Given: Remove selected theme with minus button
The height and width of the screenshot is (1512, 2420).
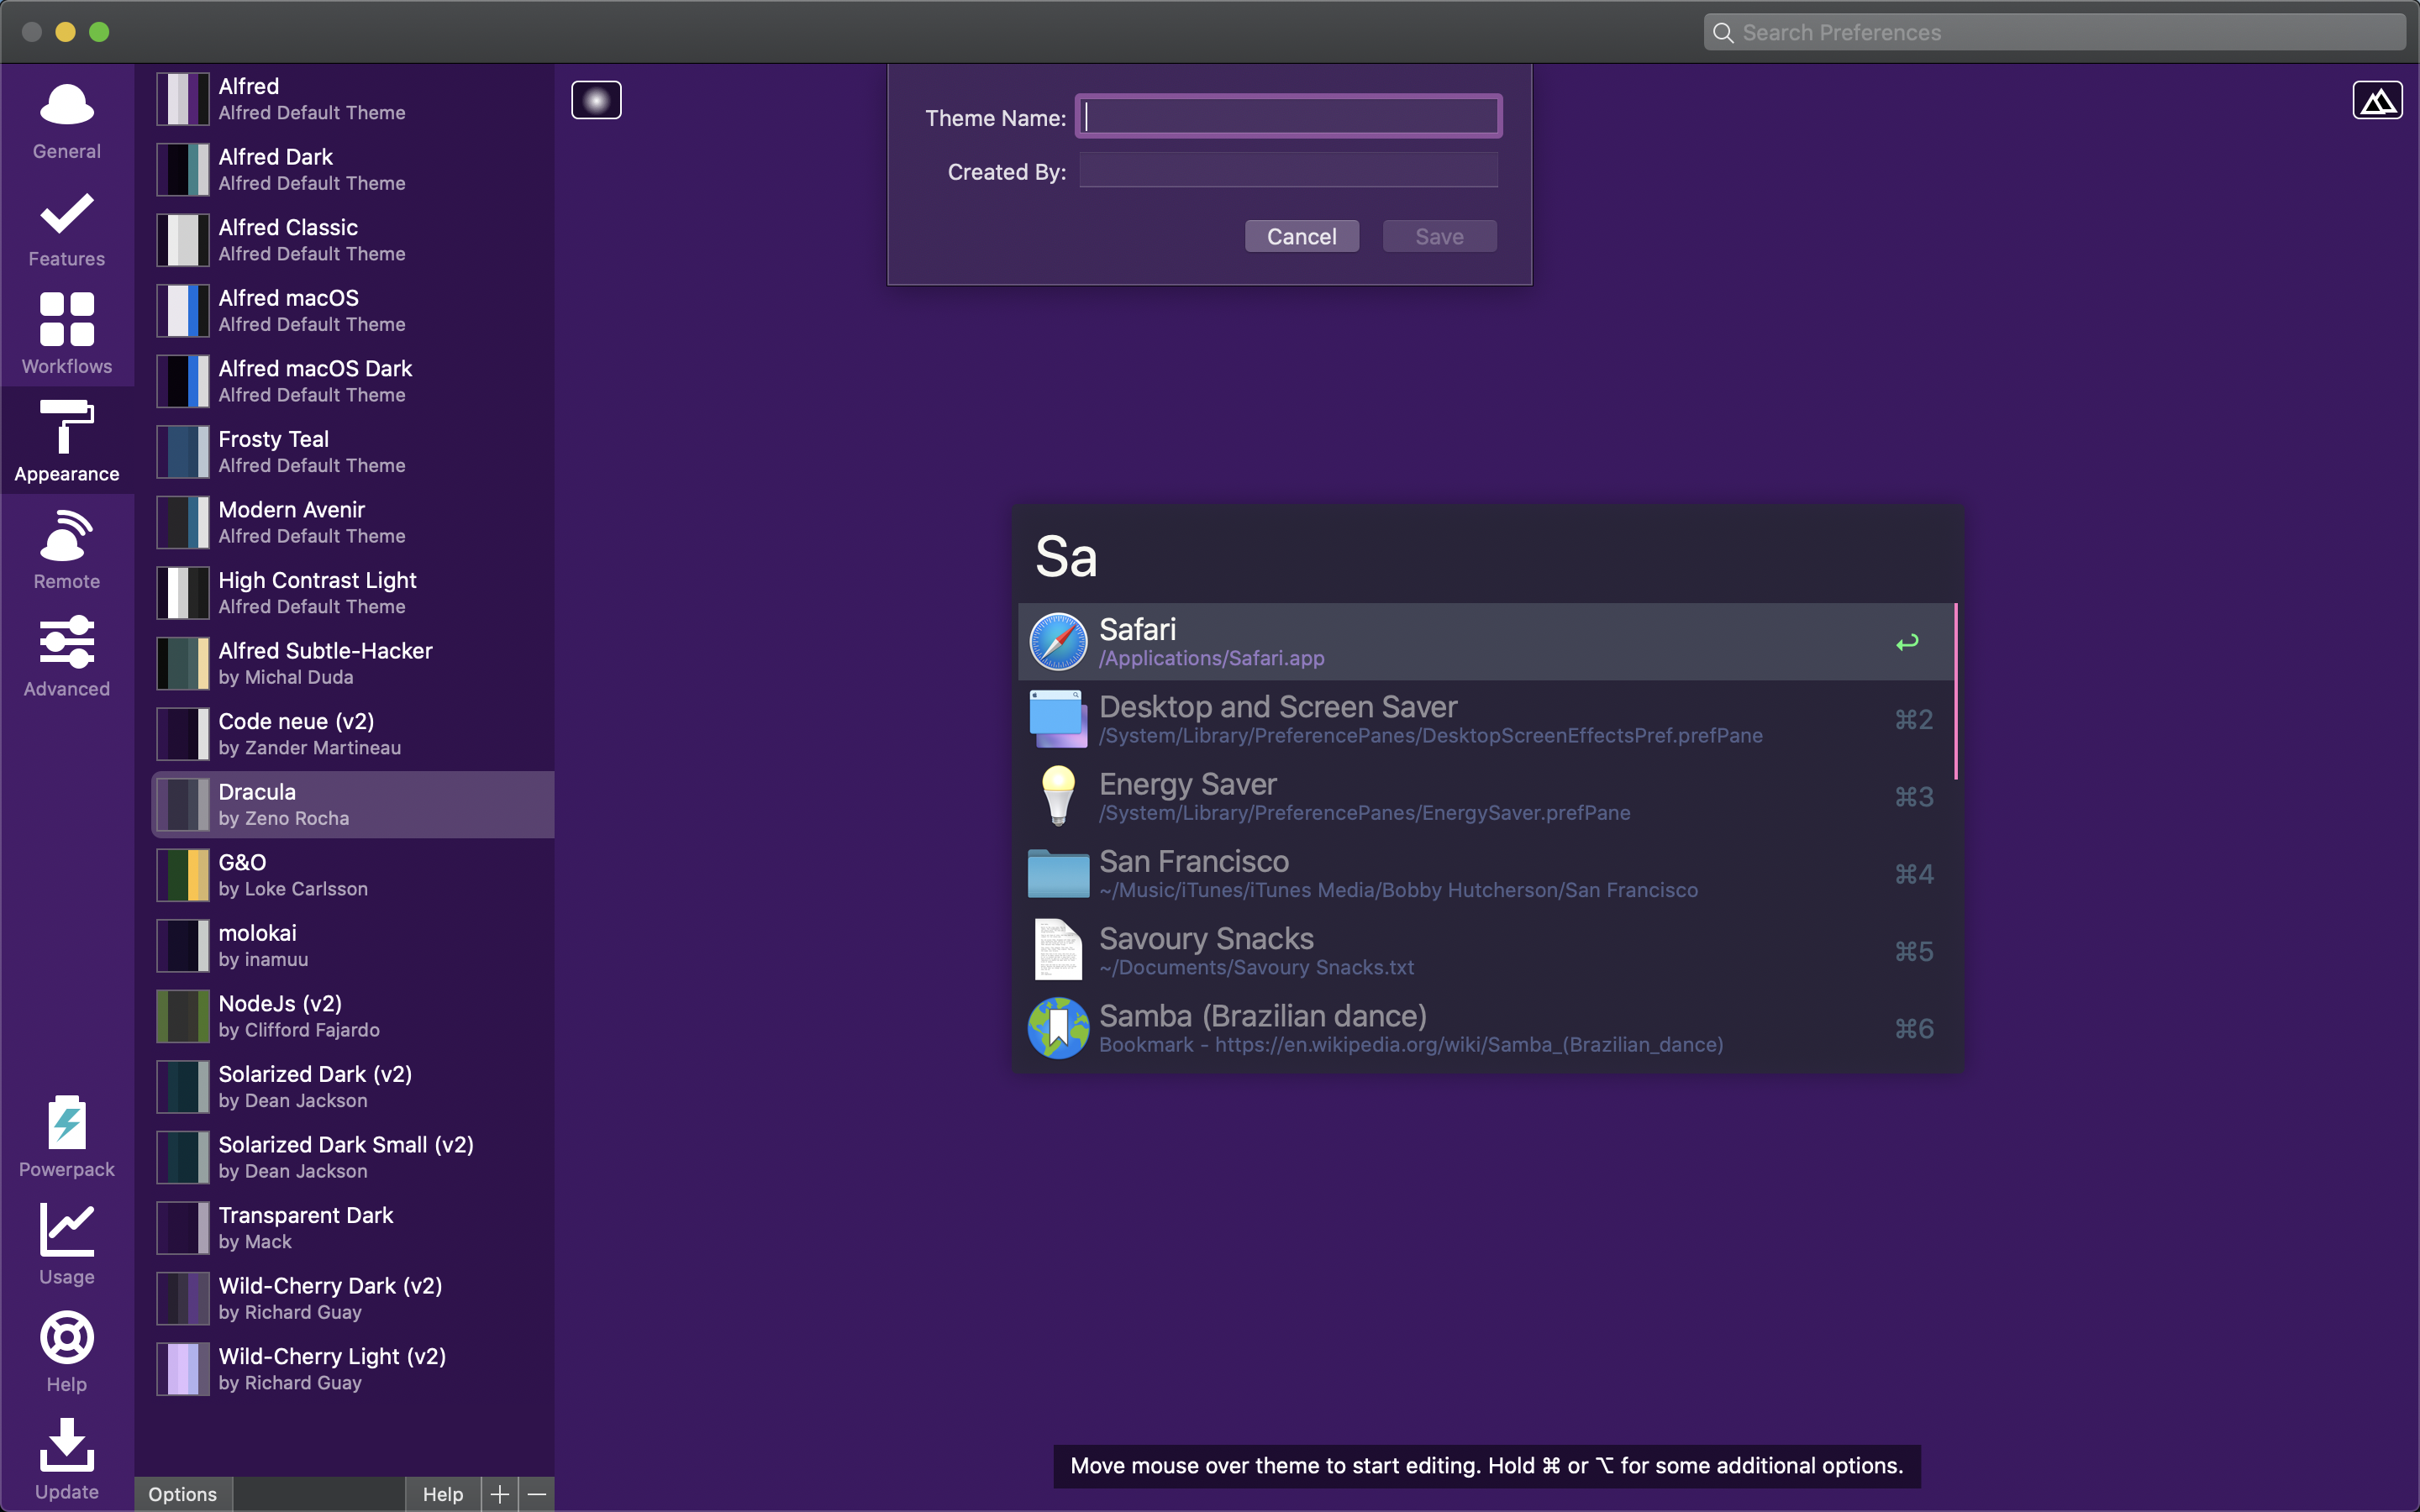Looking at the screenshot, I should [537, 1494].
